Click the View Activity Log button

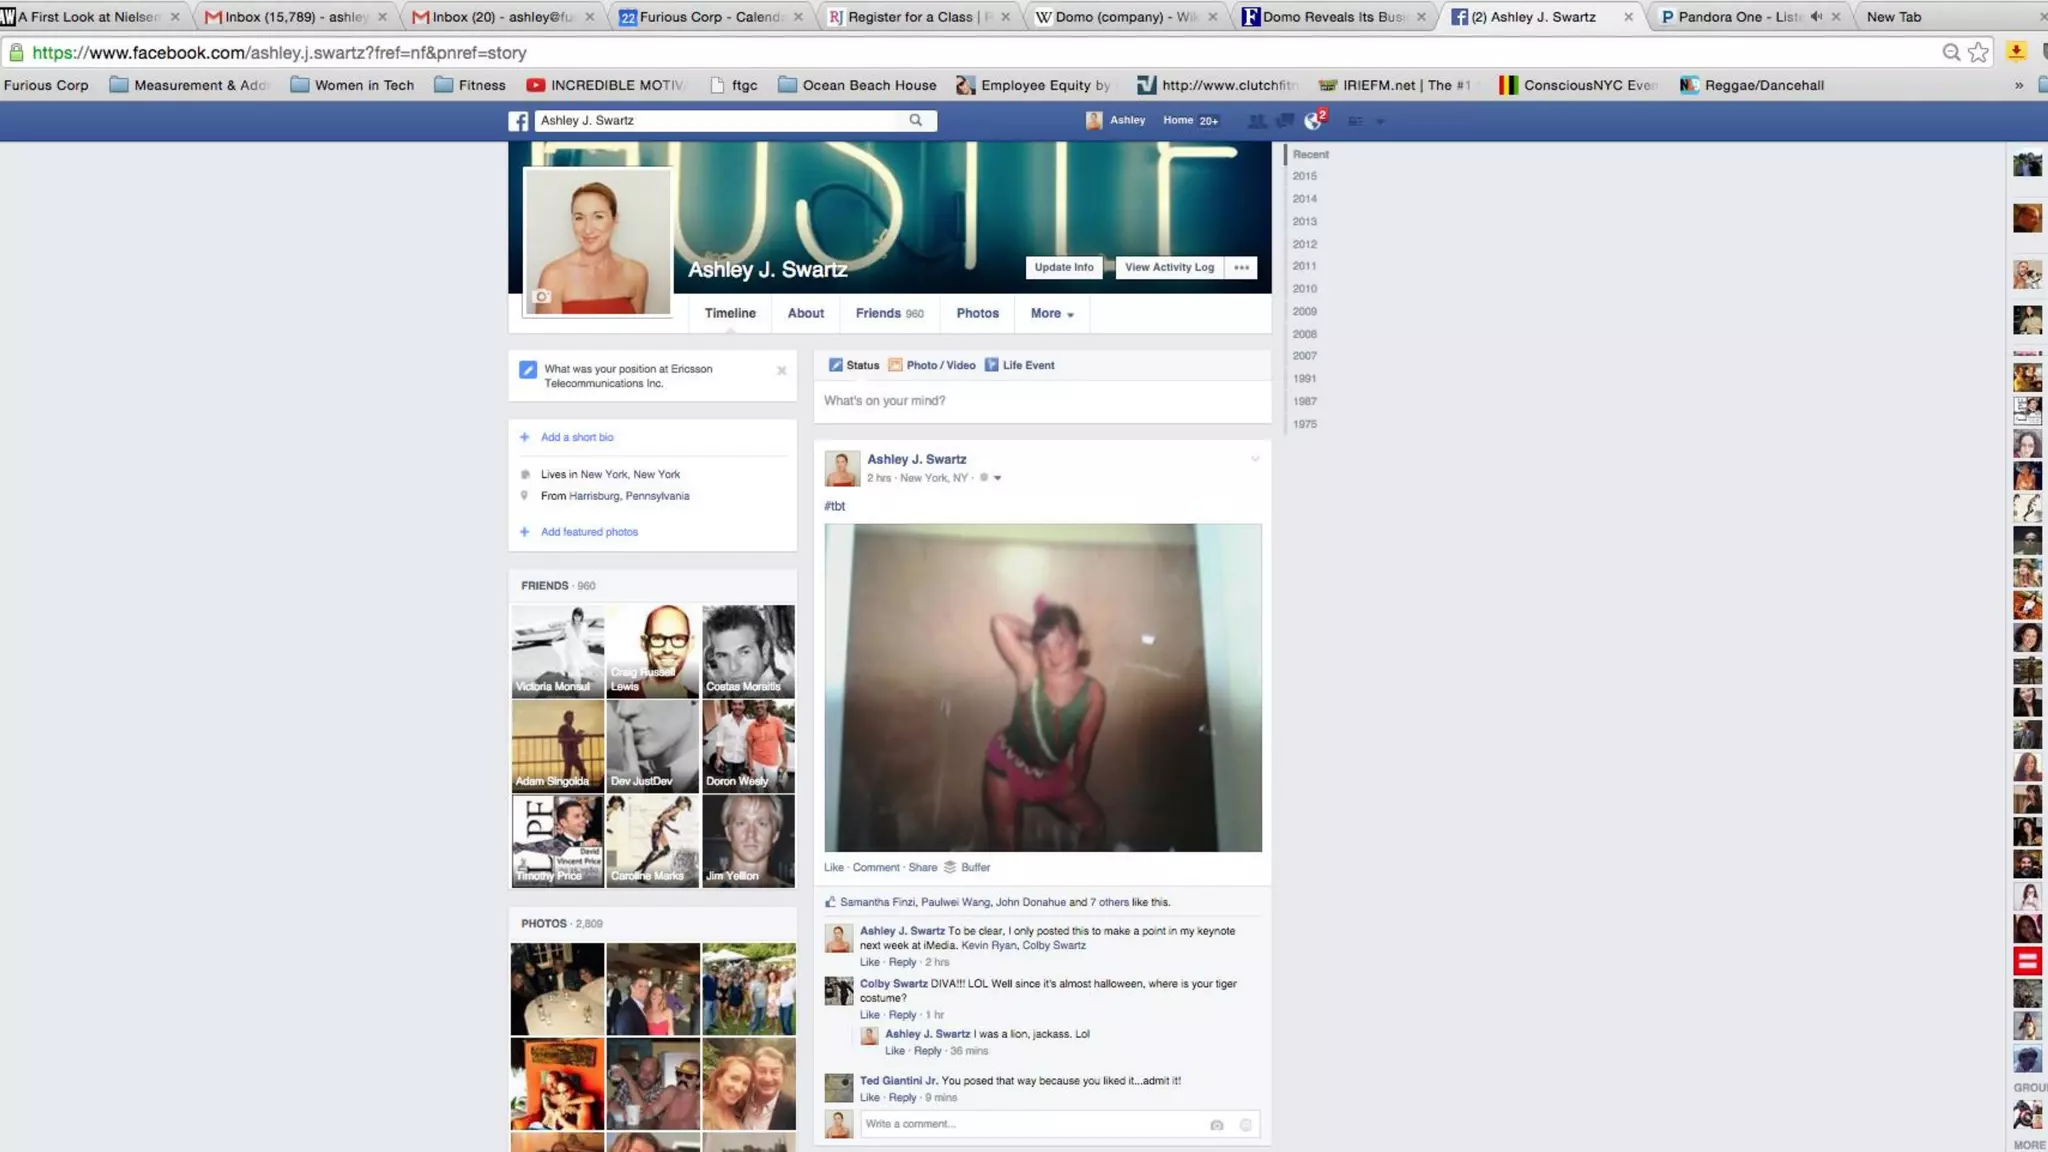click(x=1168, y=268)
